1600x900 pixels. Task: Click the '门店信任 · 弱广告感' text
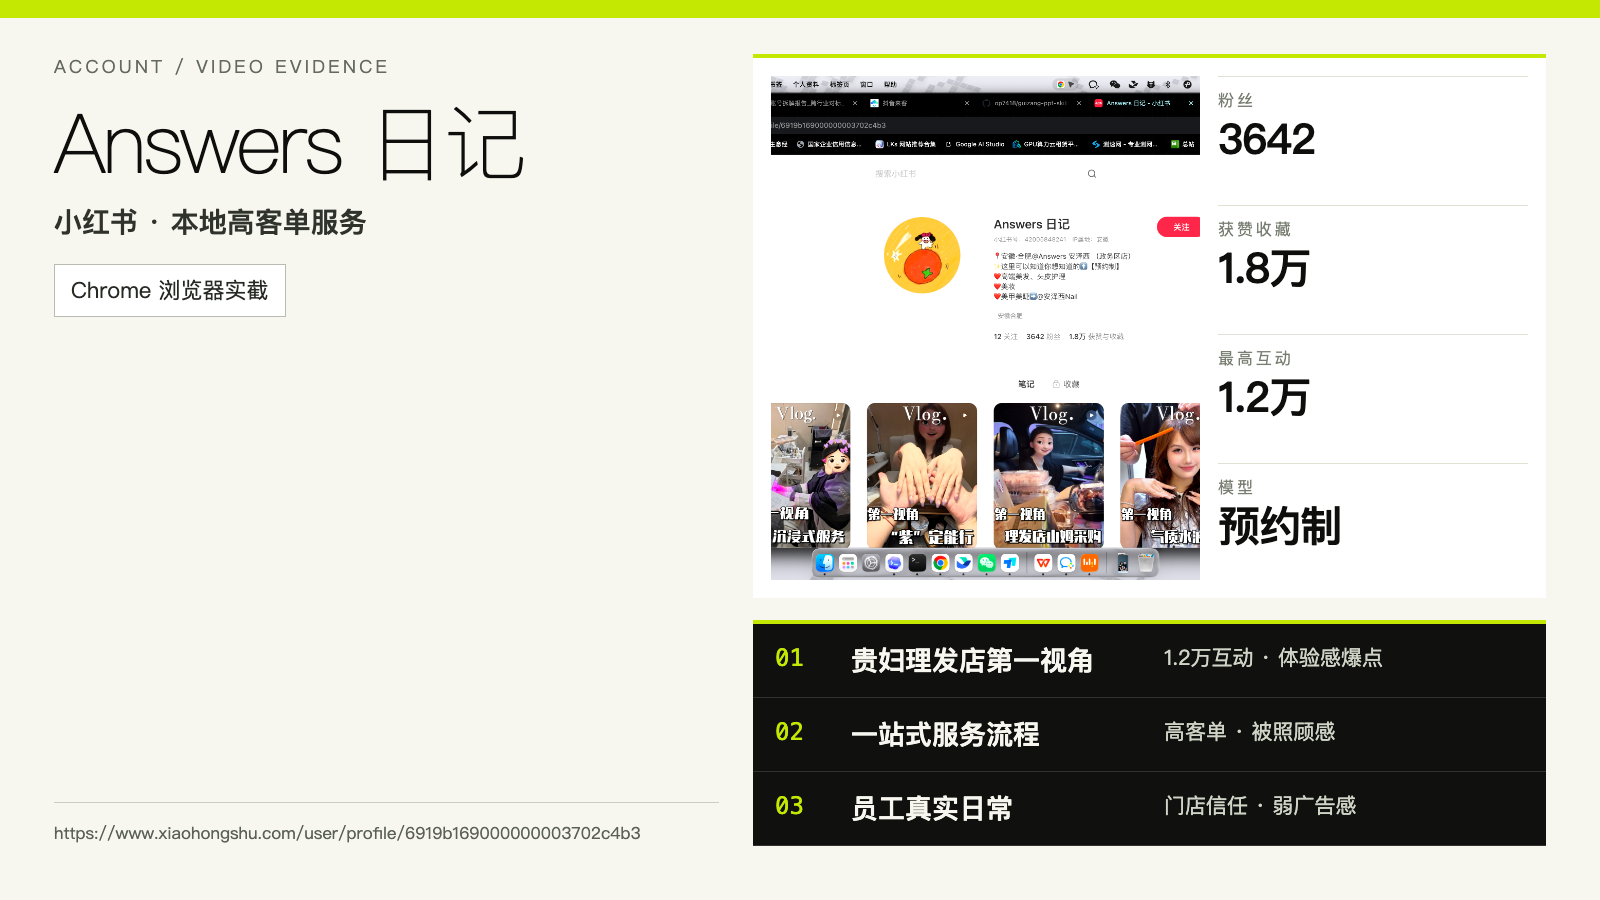[1260, 806]
